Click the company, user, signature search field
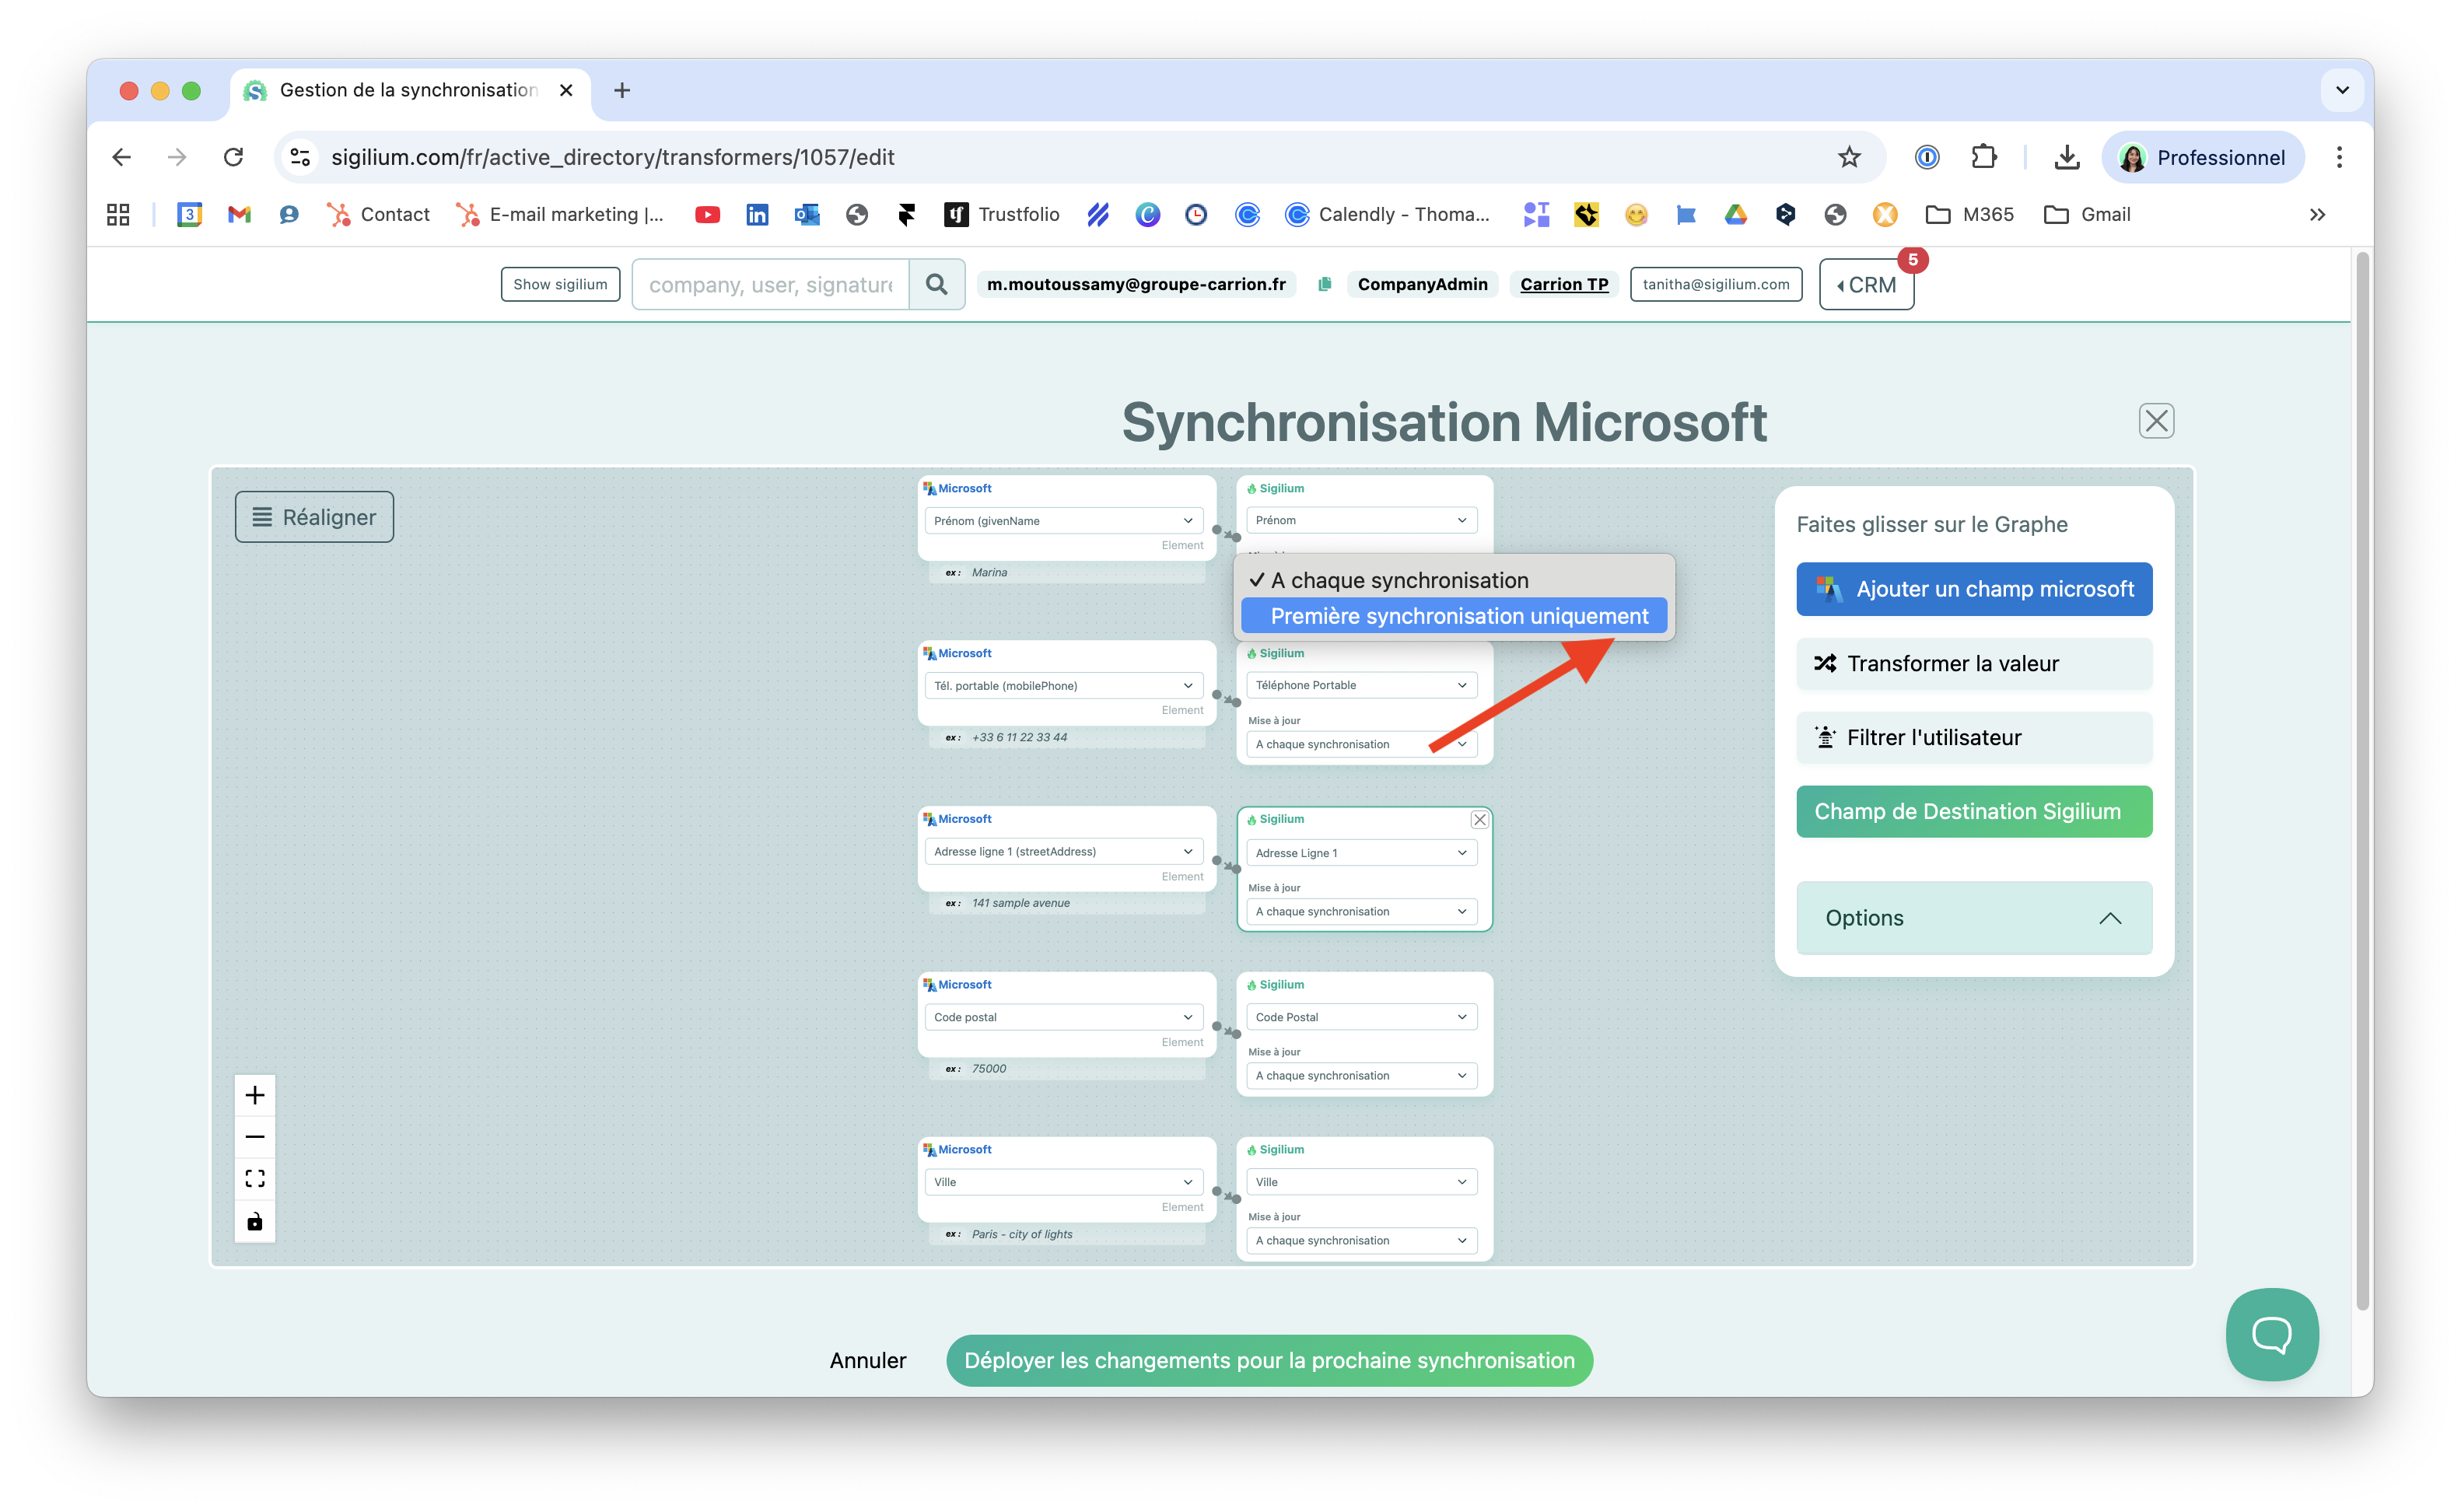This screenshot has width=2461, height=1512. 771,285
